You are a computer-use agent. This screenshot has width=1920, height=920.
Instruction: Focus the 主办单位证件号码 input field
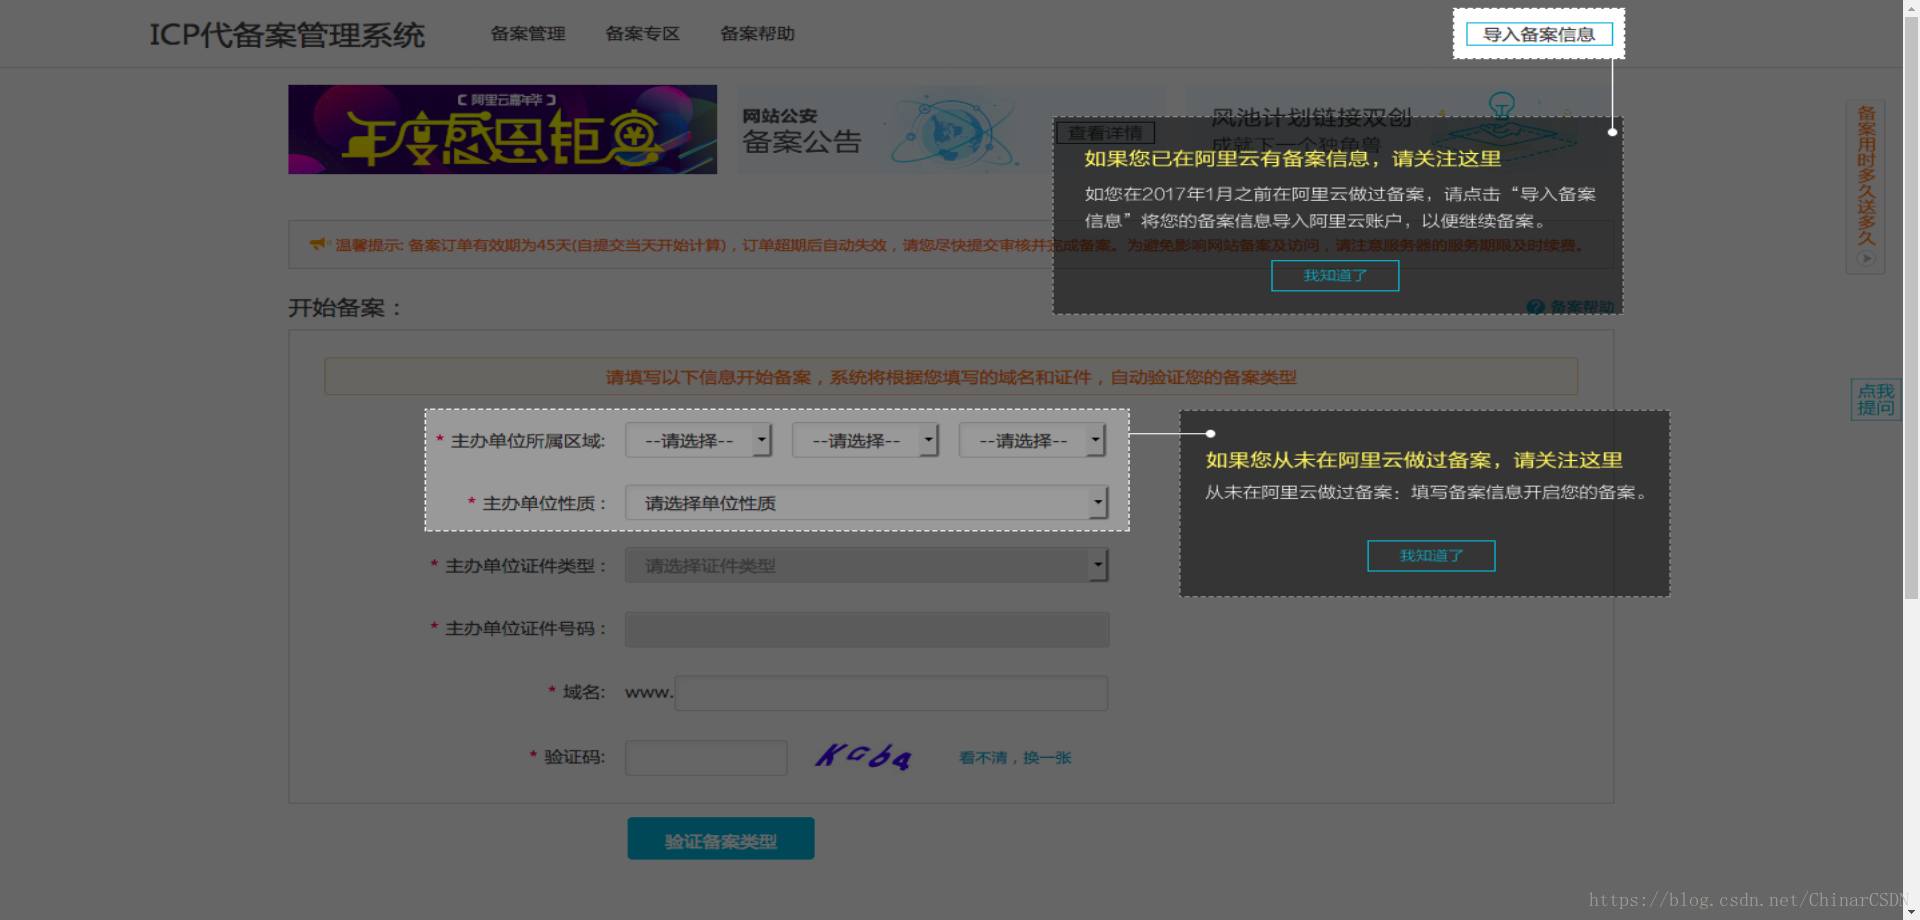tap(866, 629)
